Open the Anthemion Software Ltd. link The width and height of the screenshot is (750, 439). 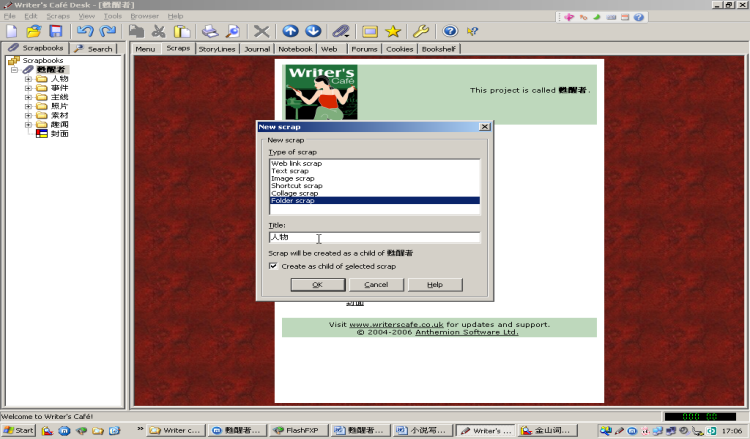coord(467,332)
